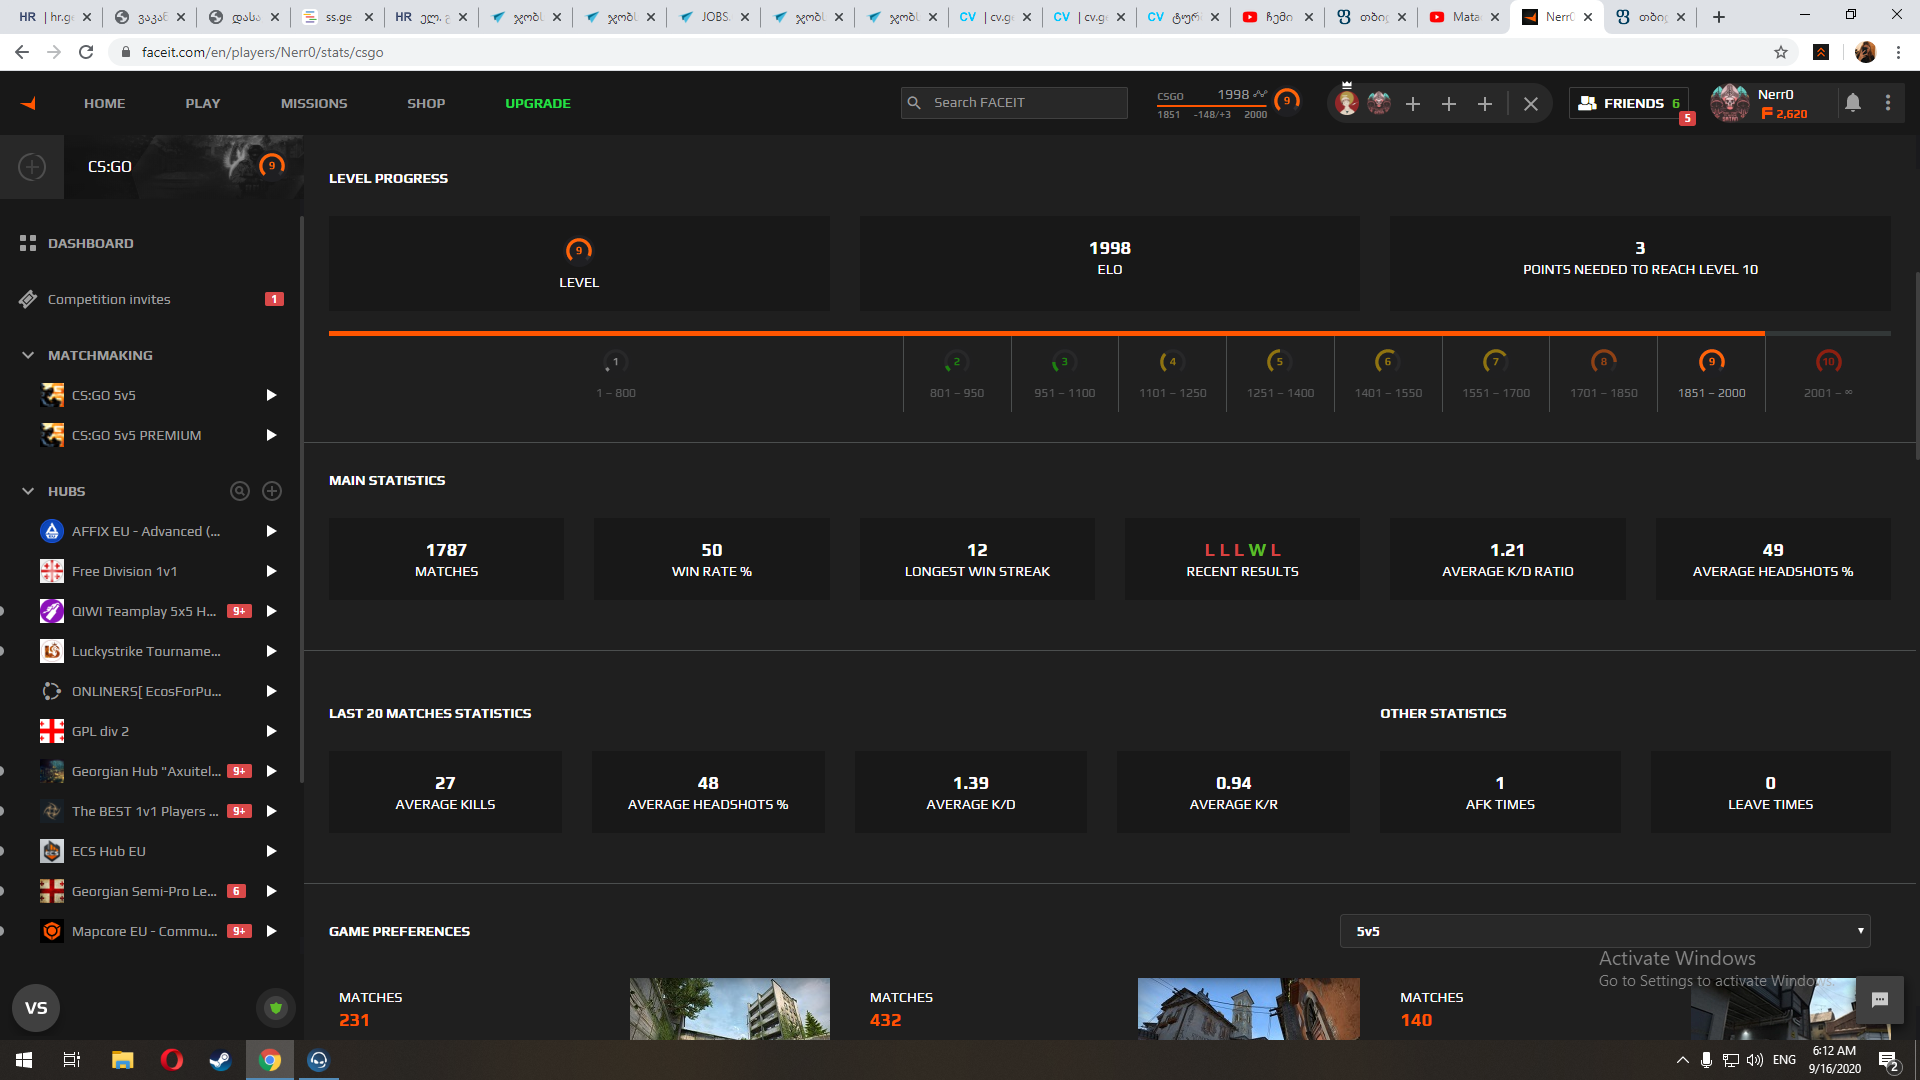Click the notifications bell icon
Image resolution: width=1920 pixels, height=1080 pixels.
(x=1852, y=103)
